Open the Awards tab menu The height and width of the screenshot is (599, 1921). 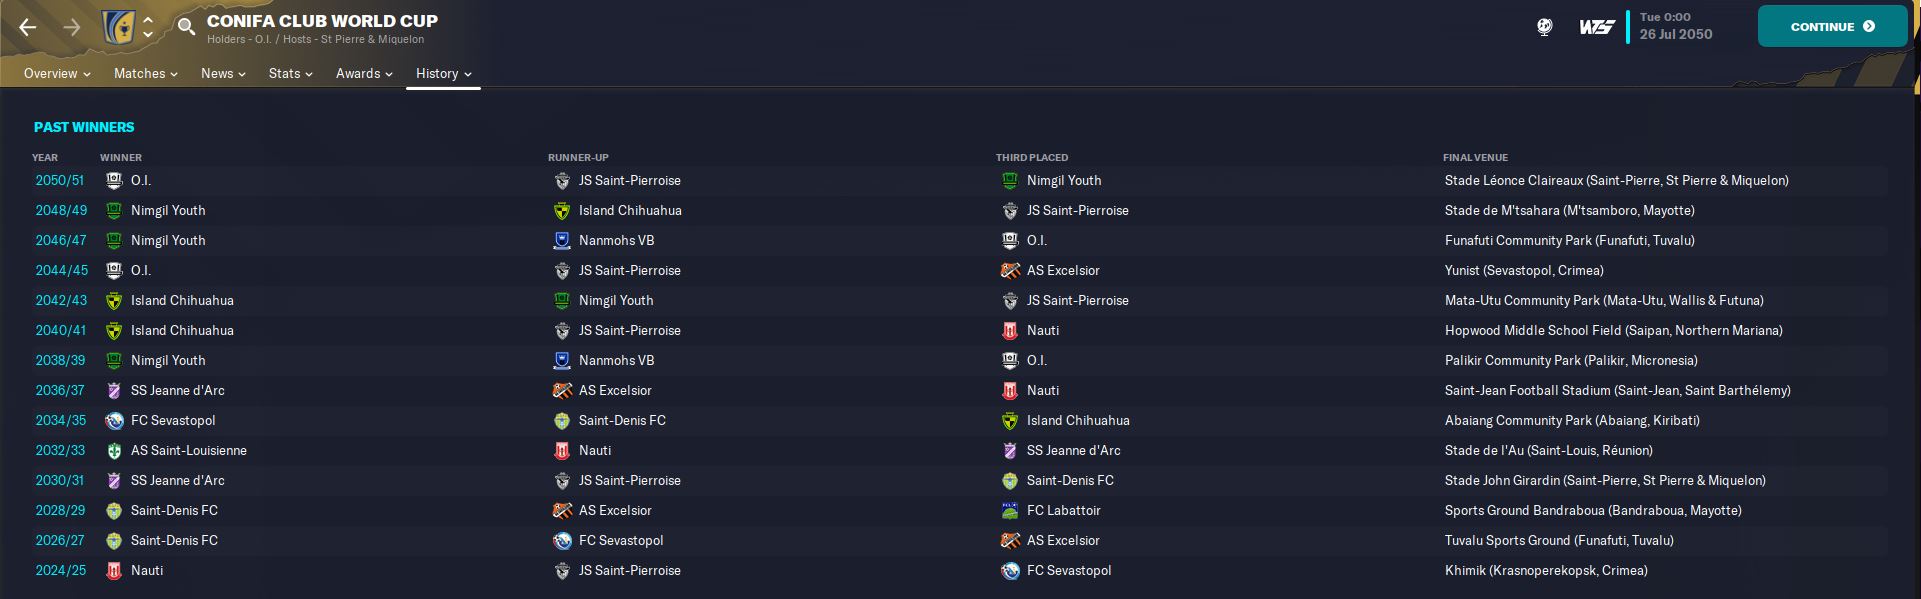point(364,73)
